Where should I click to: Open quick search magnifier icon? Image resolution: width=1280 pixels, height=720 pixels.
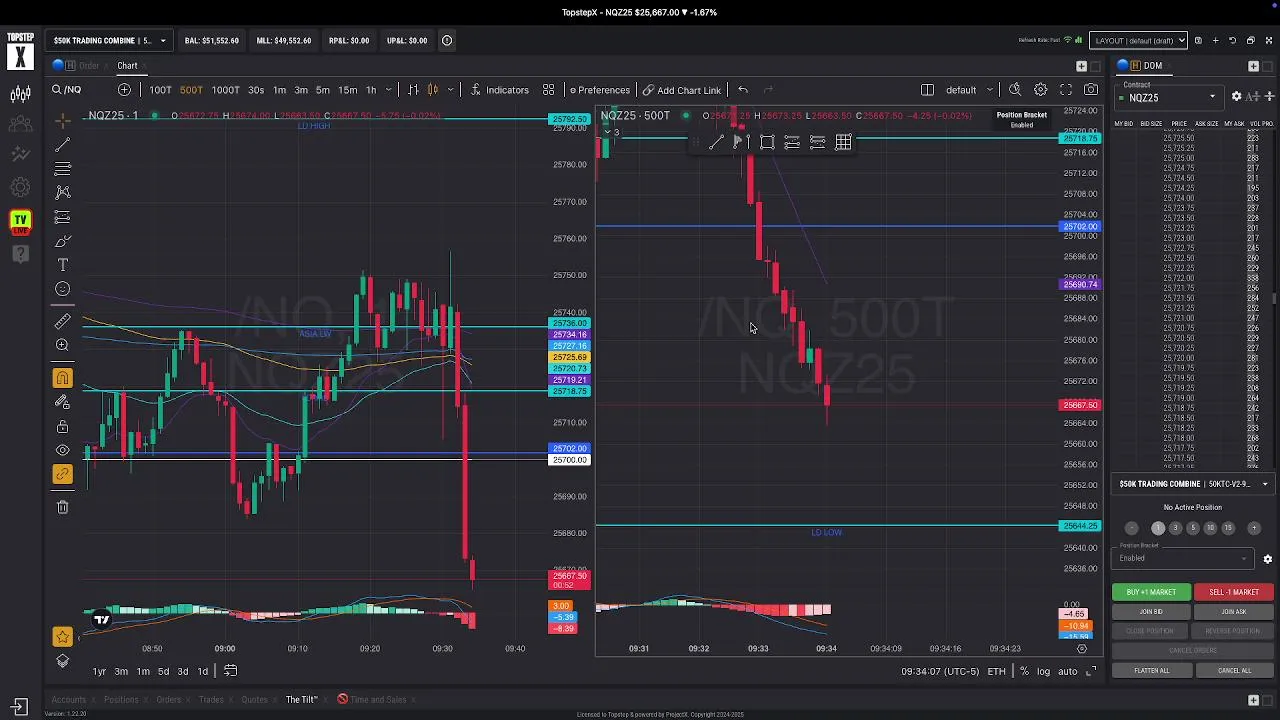point(1015,90)
